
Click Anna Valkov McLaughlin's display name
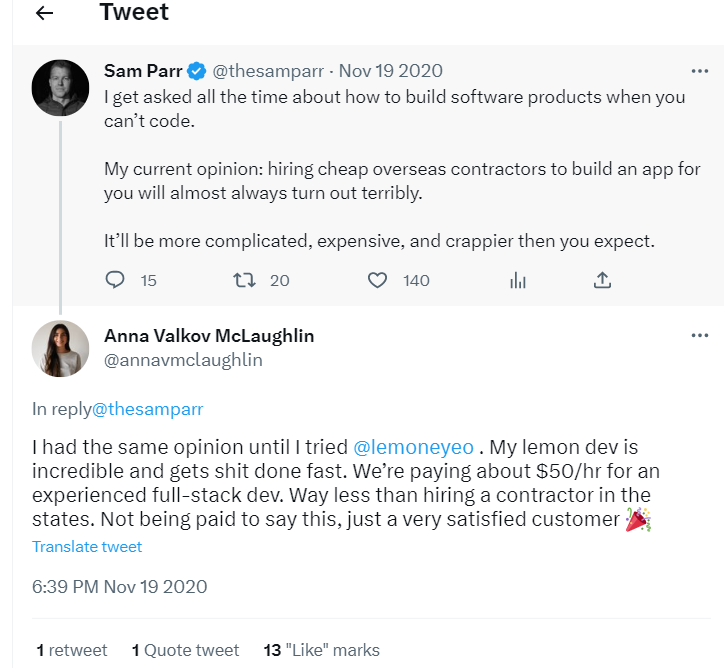point(209,336)
